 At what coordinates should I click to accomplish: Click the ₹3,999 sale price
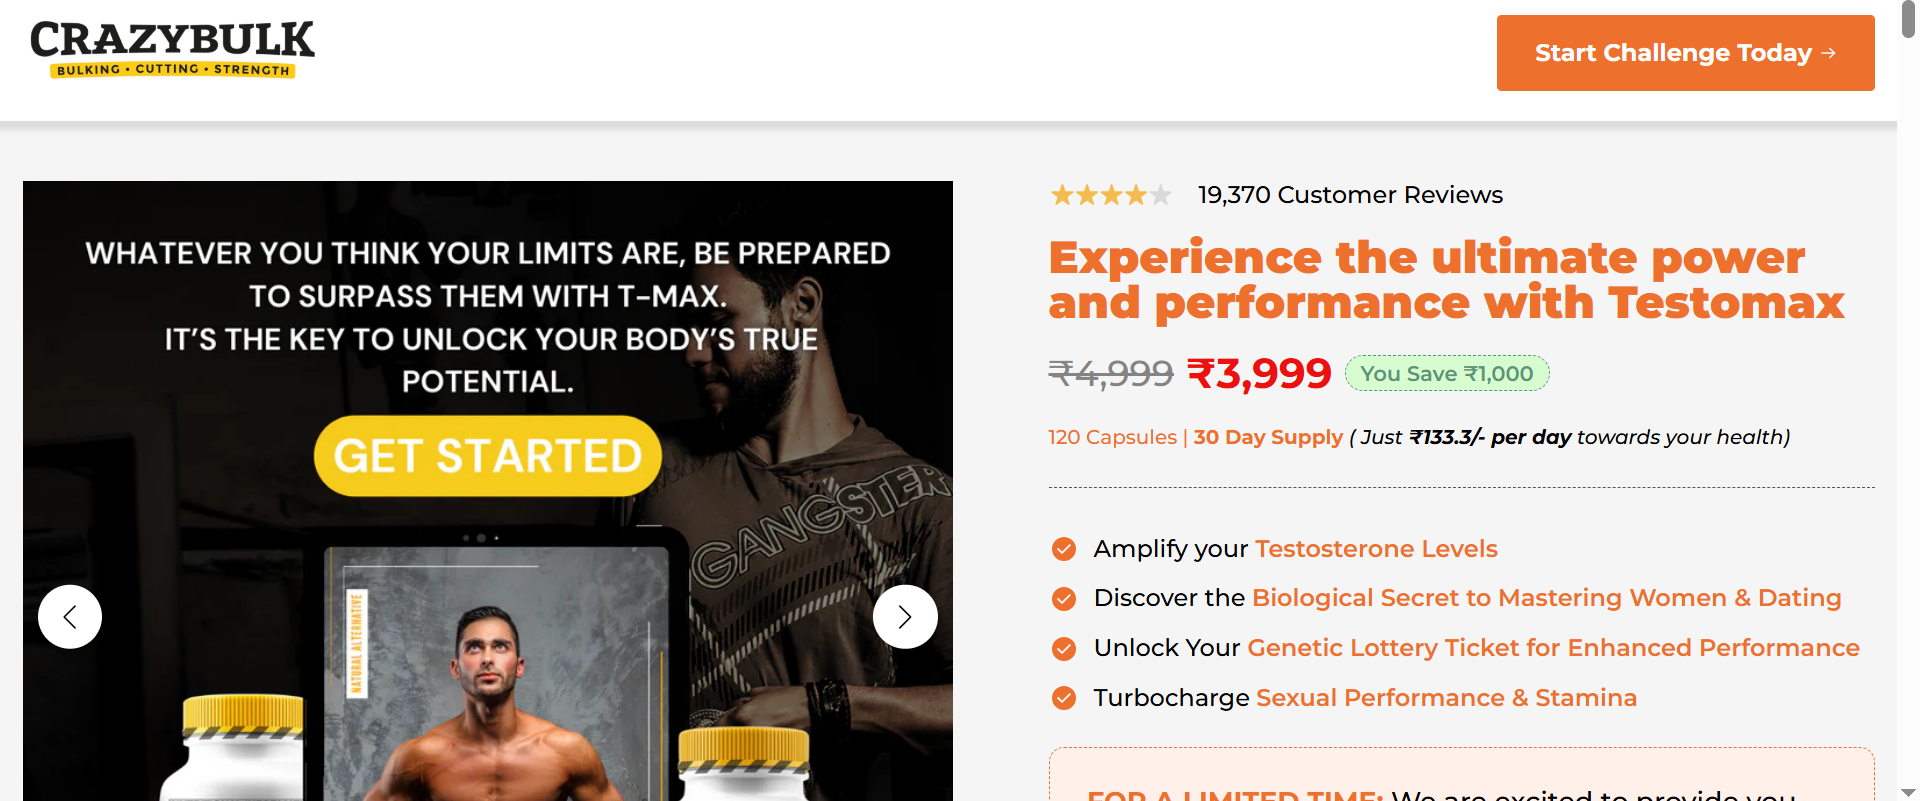(x=1259, y=374)
